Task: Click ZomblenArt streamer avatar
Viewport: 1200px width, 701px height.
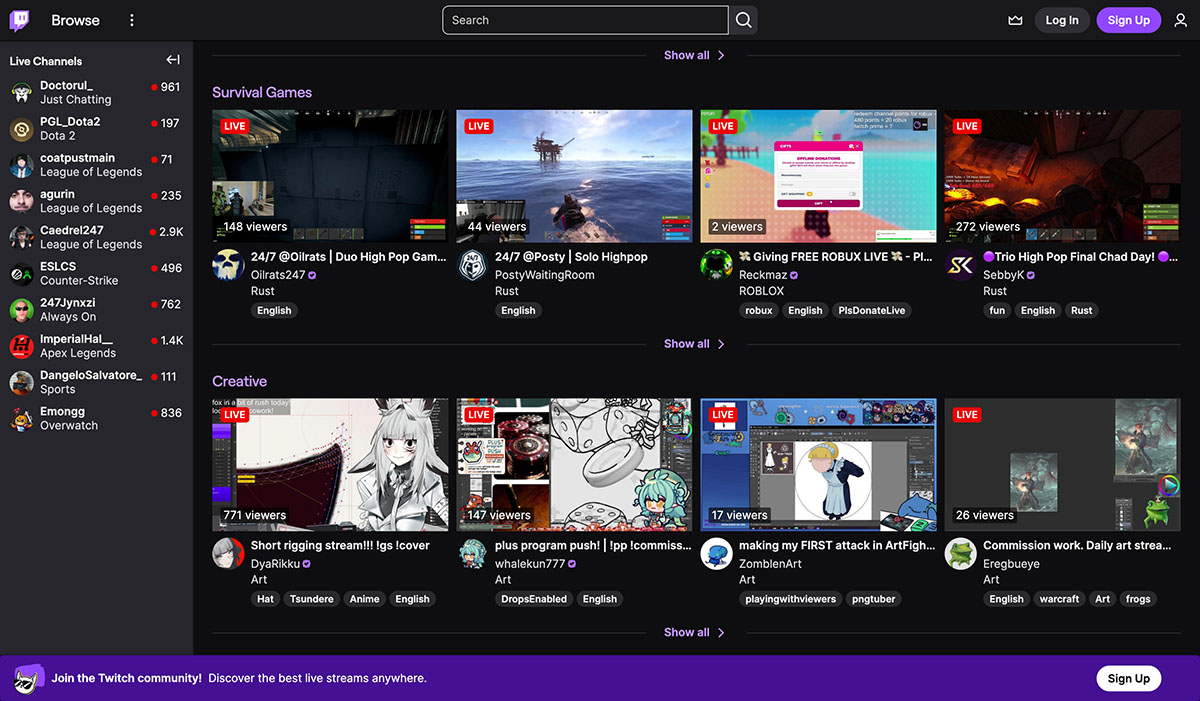Action: pos(716,554)
